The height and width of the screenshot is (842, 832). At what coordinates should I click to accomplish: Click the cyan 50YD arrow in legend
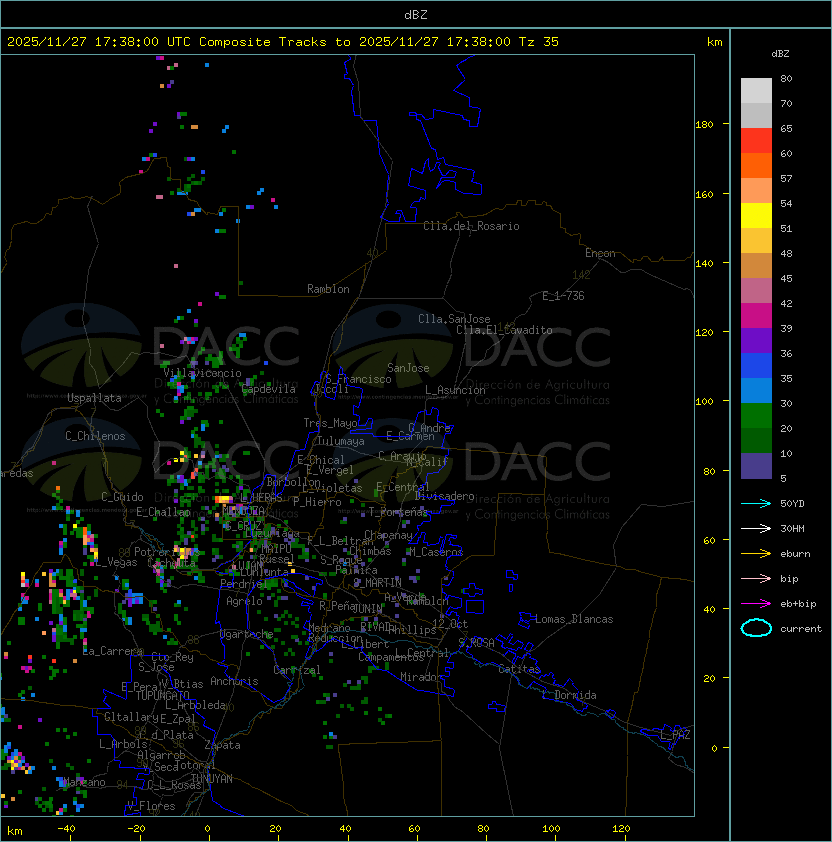point(756,503)
